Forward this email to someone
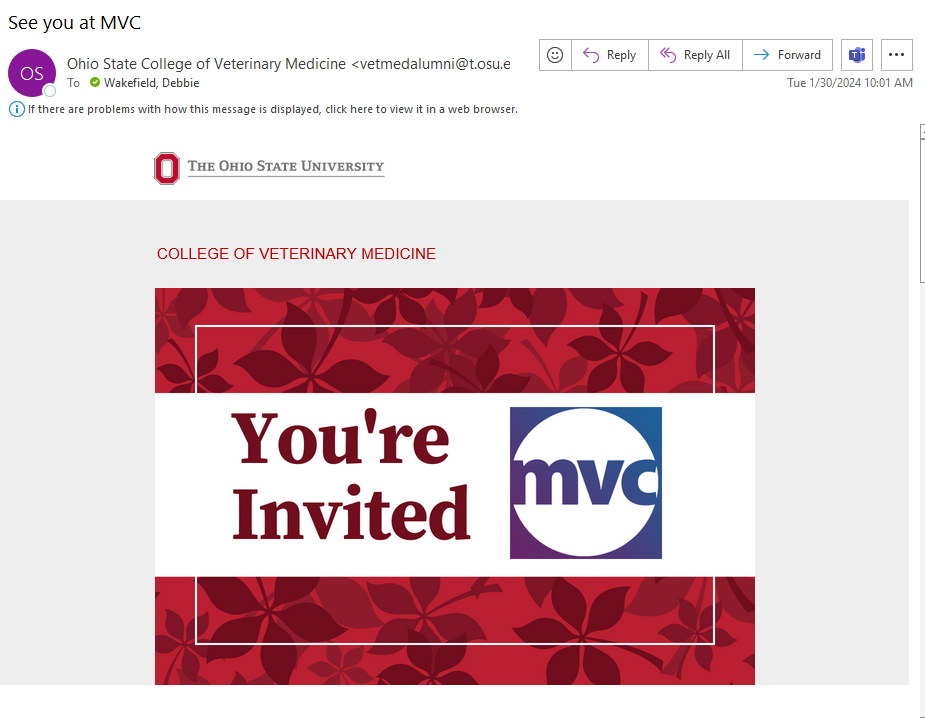Image resolution: width=925 pixels, height=718 pixels. (787, 55)
